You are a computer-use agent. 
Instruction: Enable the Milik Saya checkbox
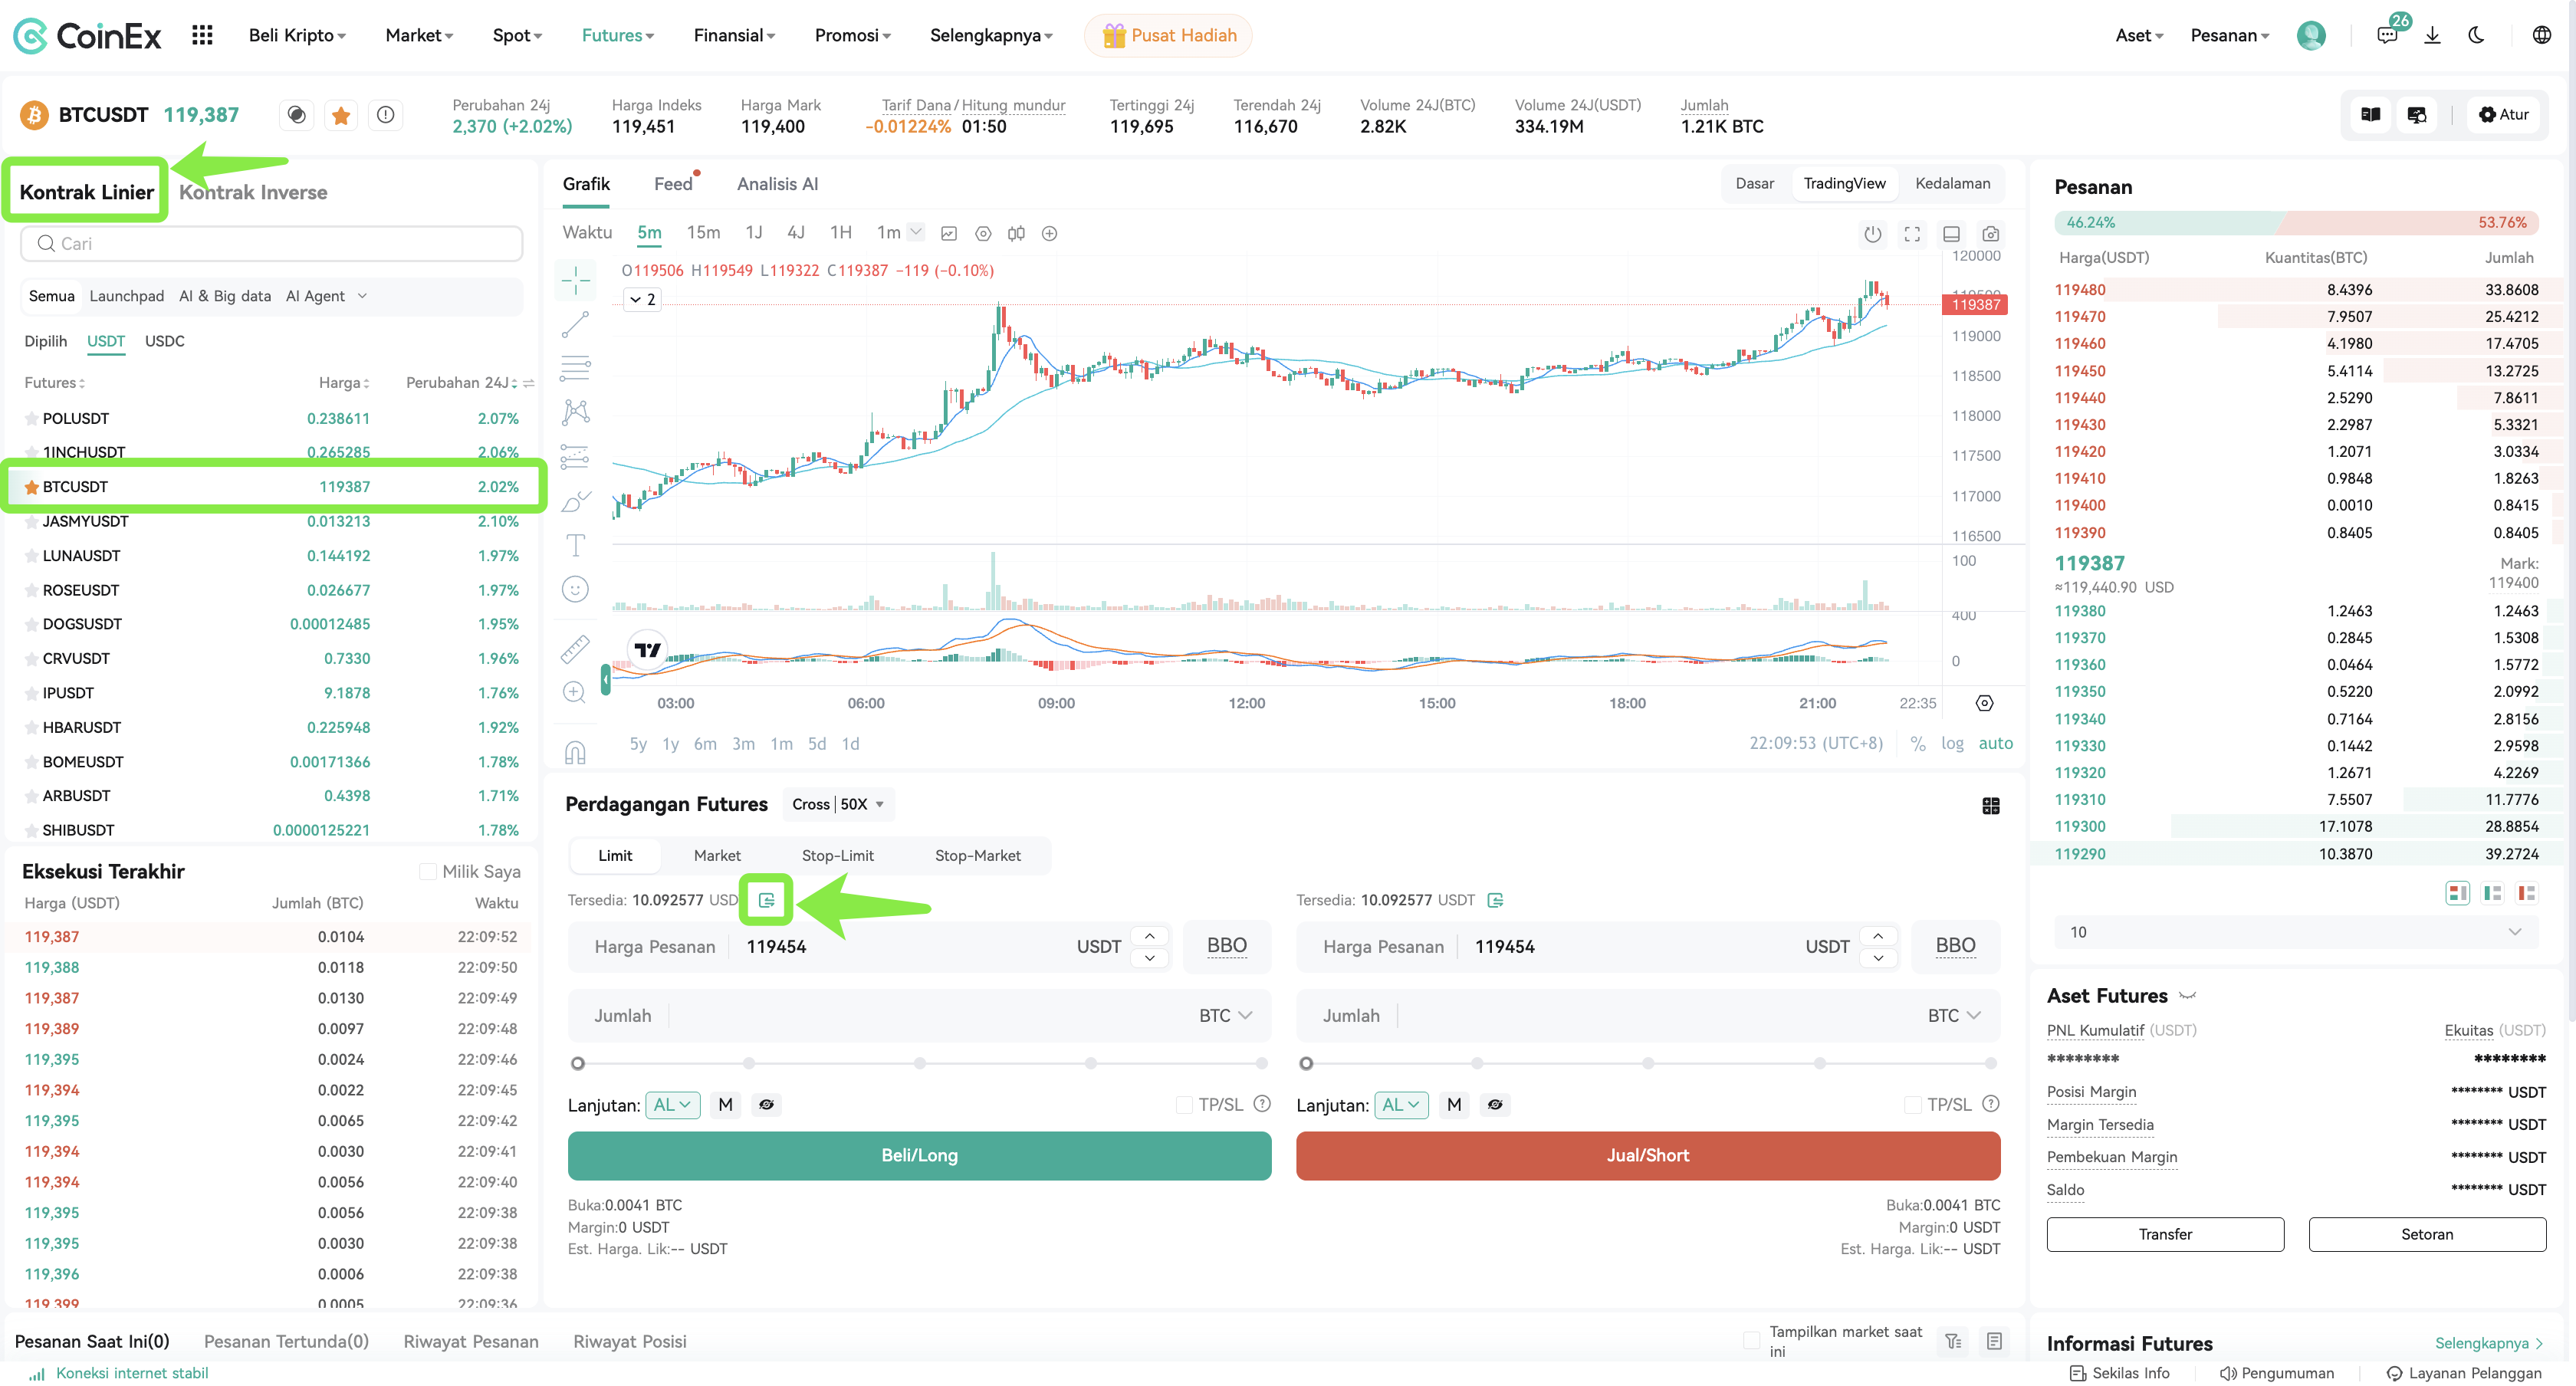(428, 871)
